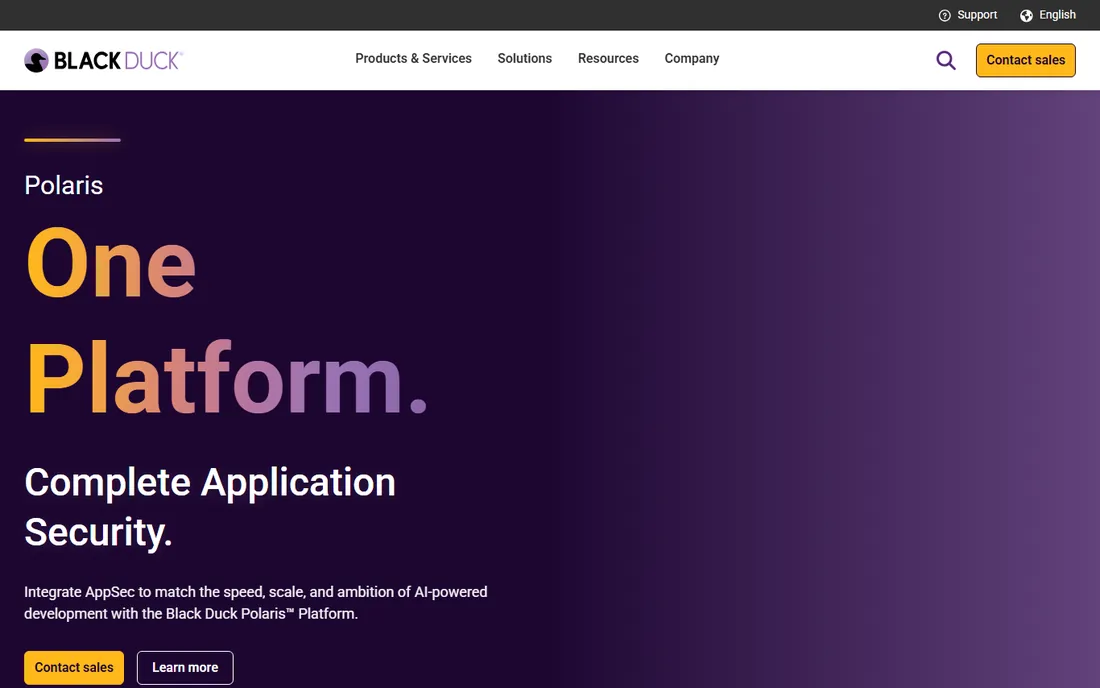Click the 'One Platform.' headline
The width and height of the screenshot is (1100, 688).
(x=226, y=321)
